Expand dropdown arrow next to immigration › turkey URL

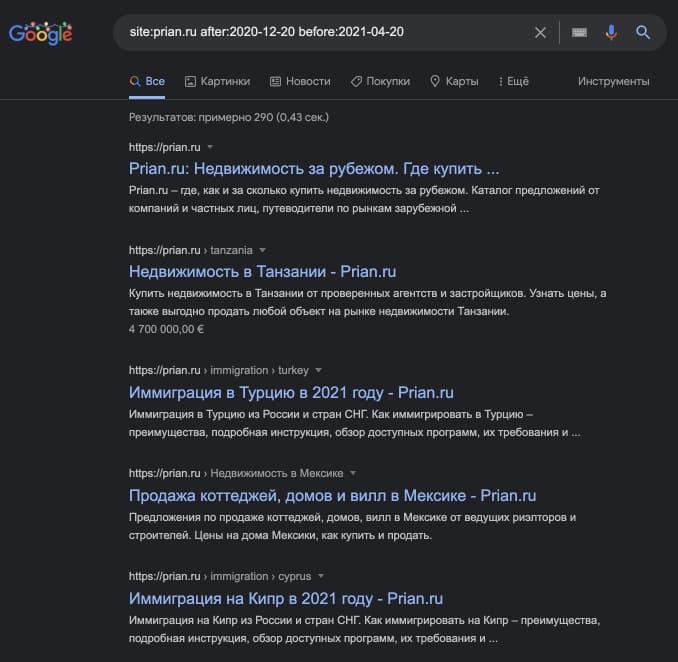319,371
